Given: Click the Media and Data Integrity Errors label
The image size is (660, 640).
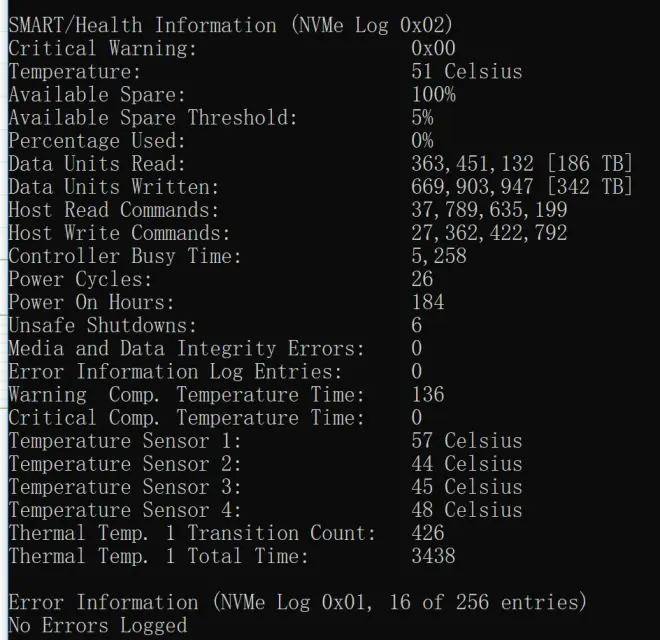Looking at the screenshot, I should (186, 348).
